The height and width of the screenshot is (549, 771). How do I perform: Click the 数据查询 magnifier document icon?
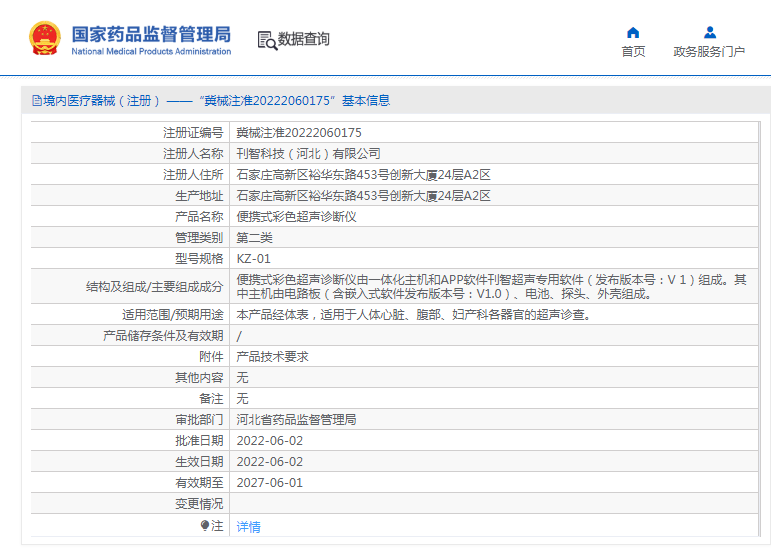coord(266,40)
